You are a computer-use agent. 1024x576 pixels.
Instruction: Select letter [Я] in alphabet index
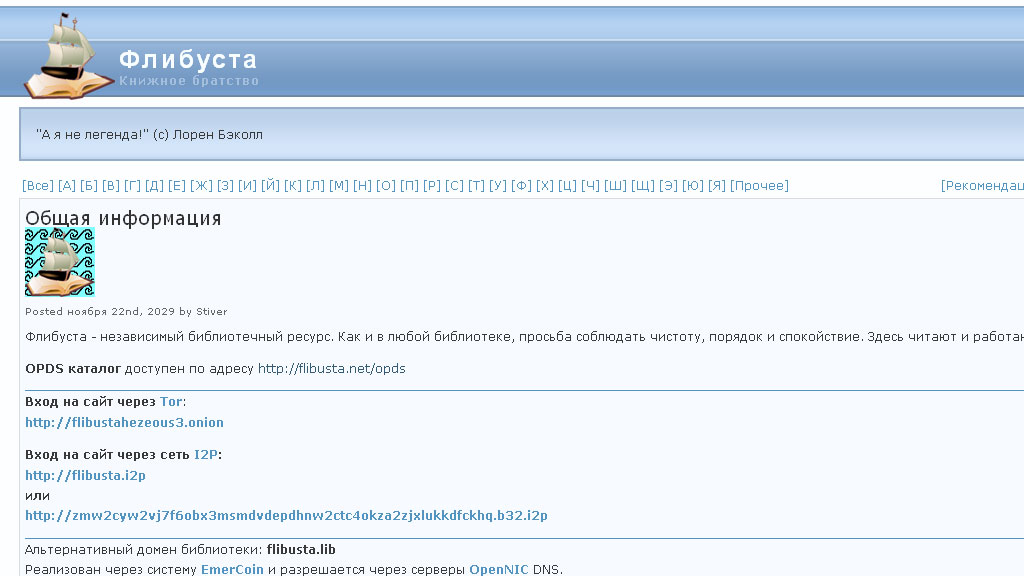(716, 186)
